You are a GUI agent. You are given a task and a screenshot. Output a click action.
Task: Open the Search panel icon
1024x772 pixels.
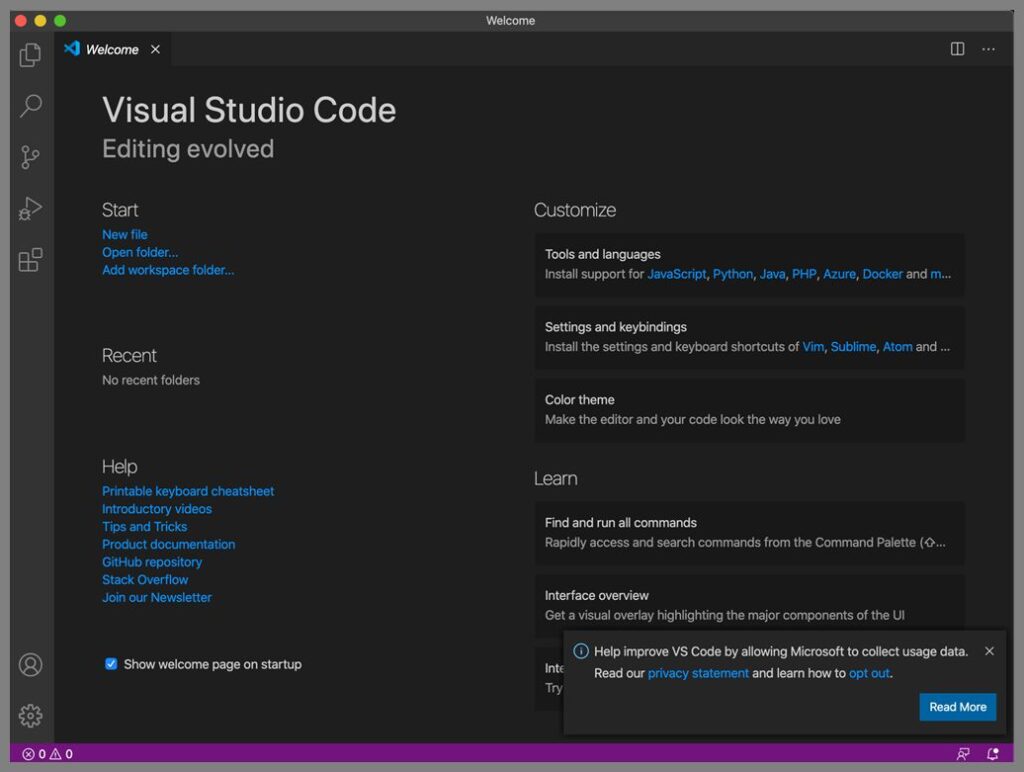30,106
